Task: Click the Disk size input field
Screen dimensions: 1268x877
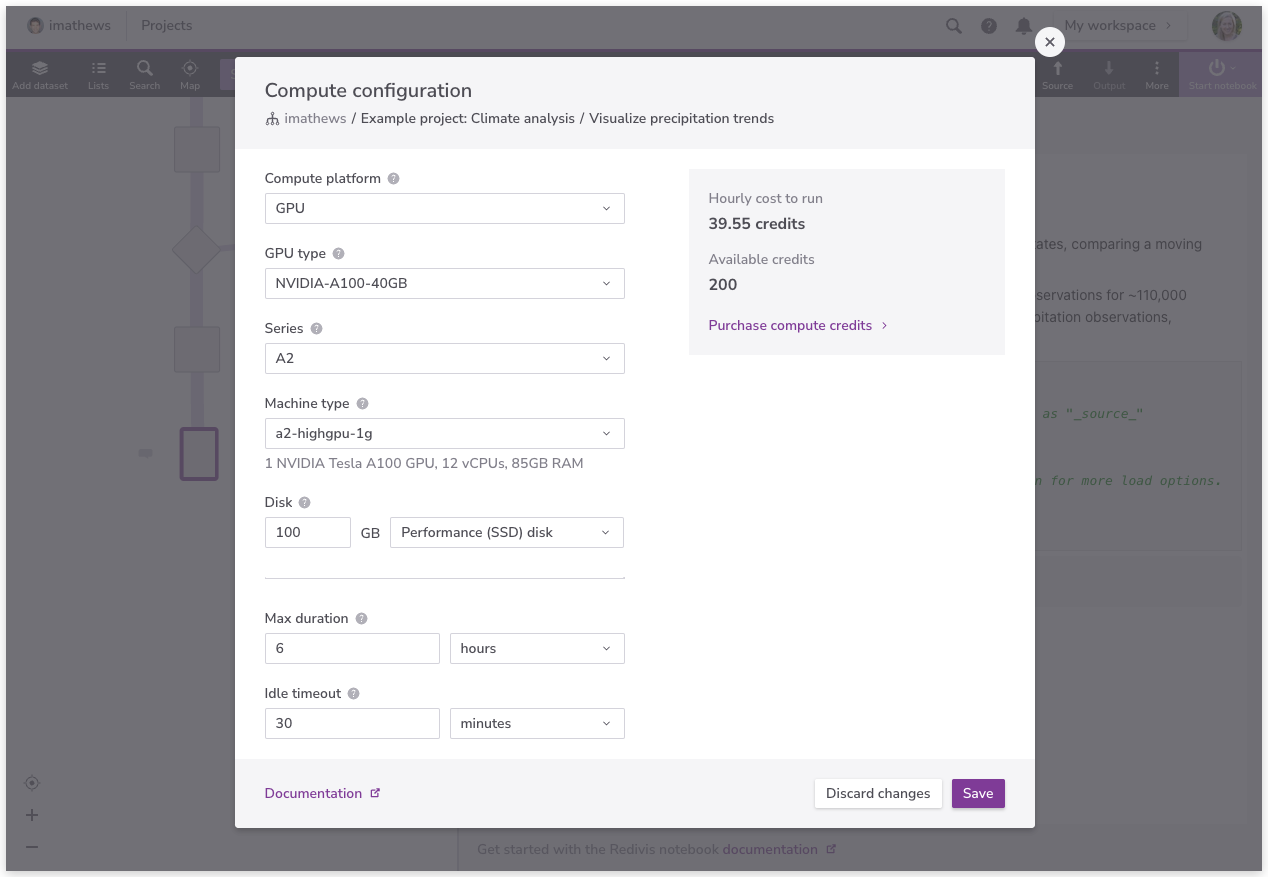Action: (x=307, y=532)
